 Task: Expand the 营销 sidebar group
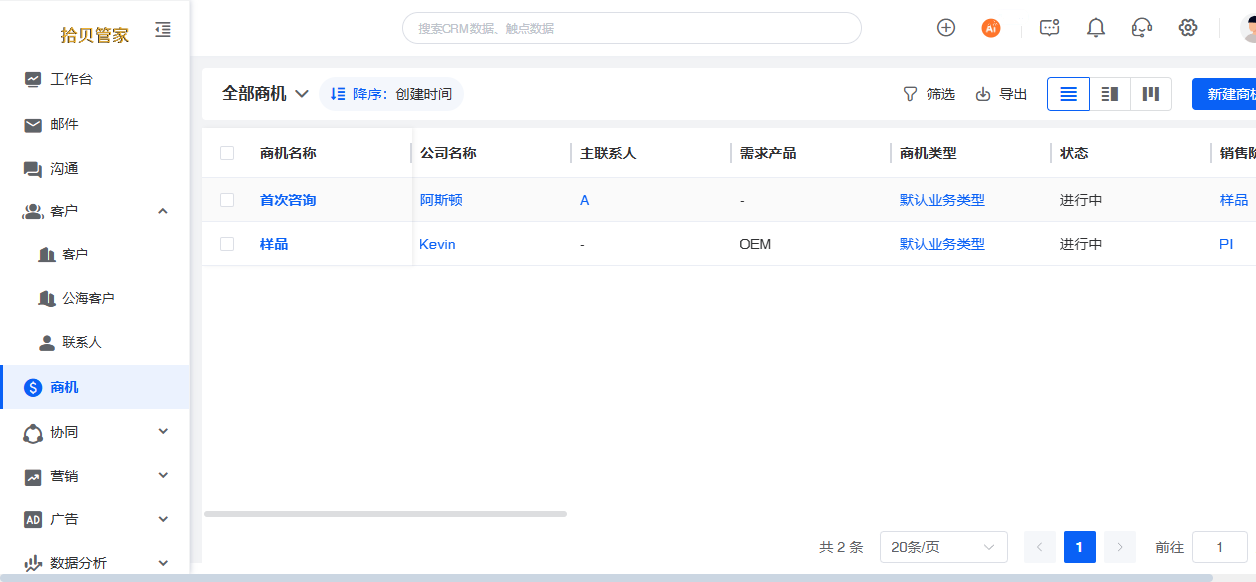163,476
